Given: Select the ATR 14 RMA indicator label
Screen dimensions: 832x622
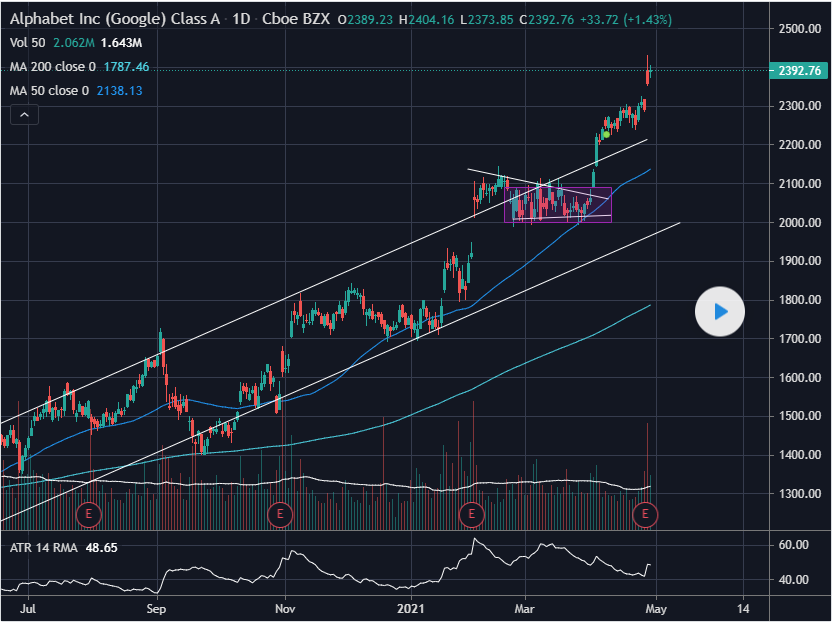Looking at the screenshot, I should pos(44,547).
